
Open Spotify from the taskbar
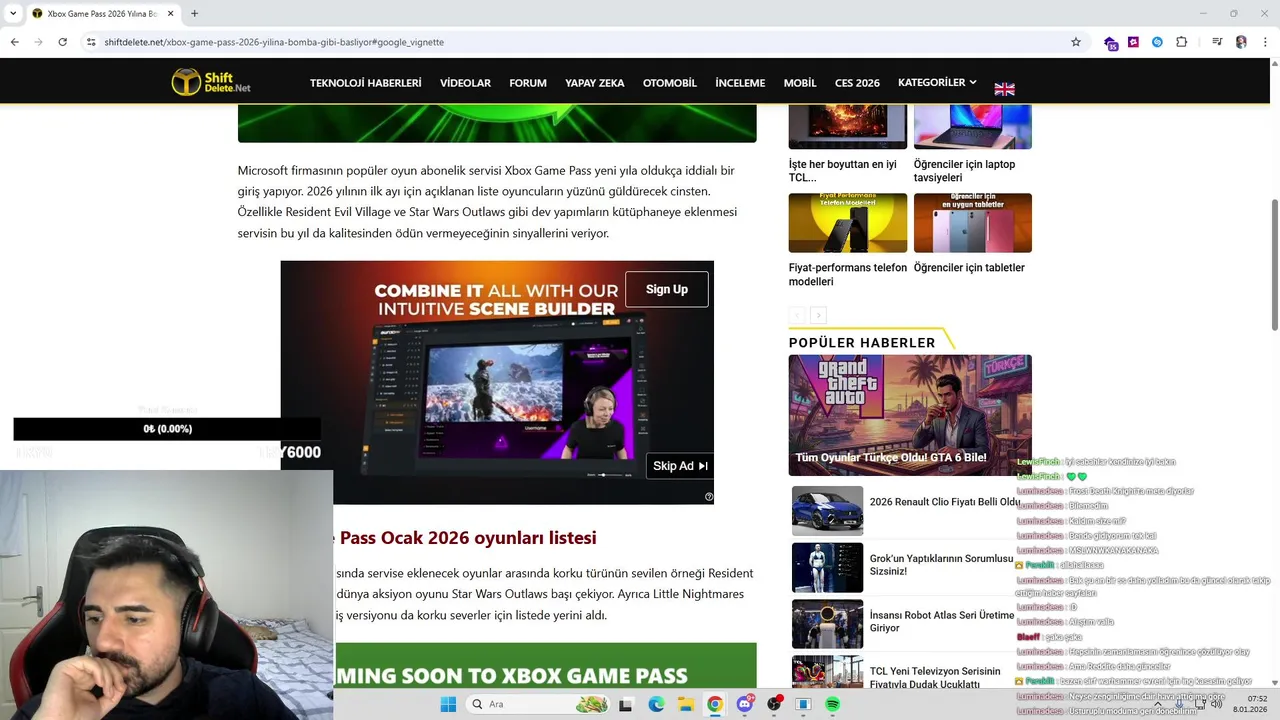(x=832, y=704)
